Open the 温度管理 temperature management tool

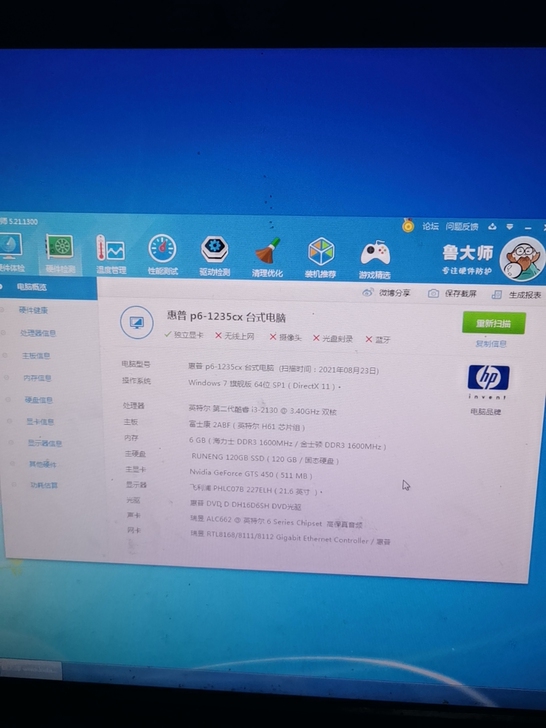pos(110,254)
